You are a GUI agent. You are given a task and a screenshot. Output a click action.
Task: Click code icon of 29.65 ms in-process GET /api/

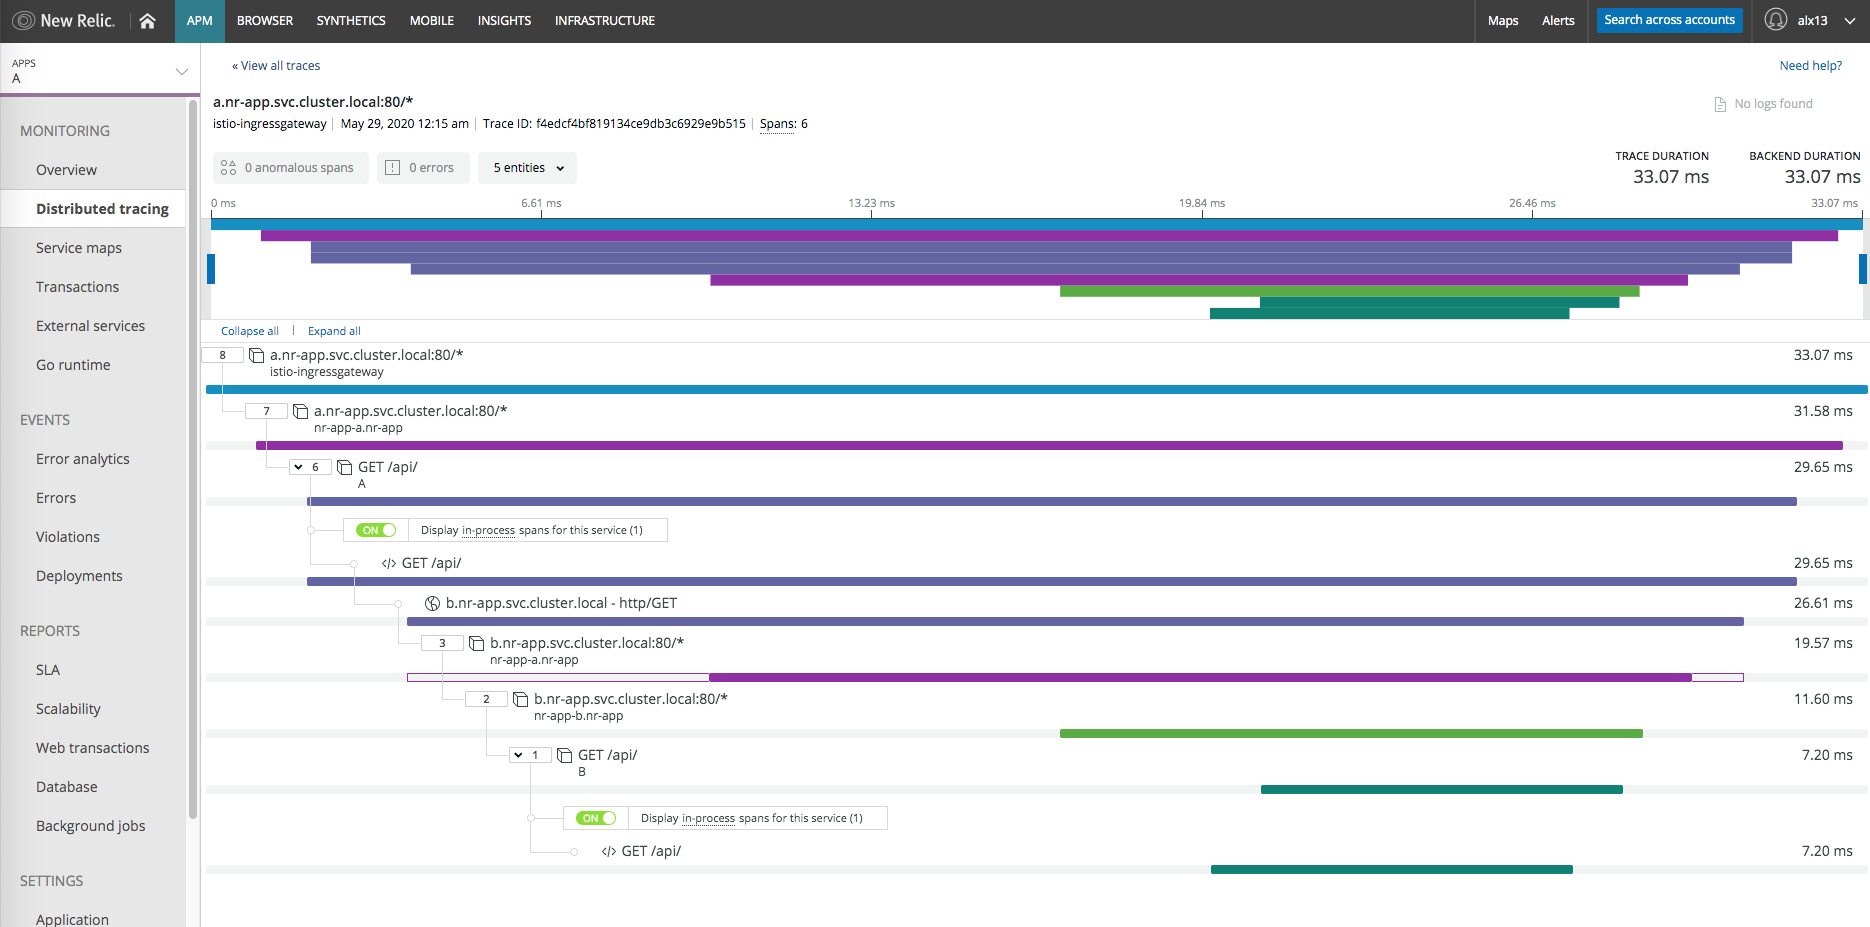coord(389,563)
